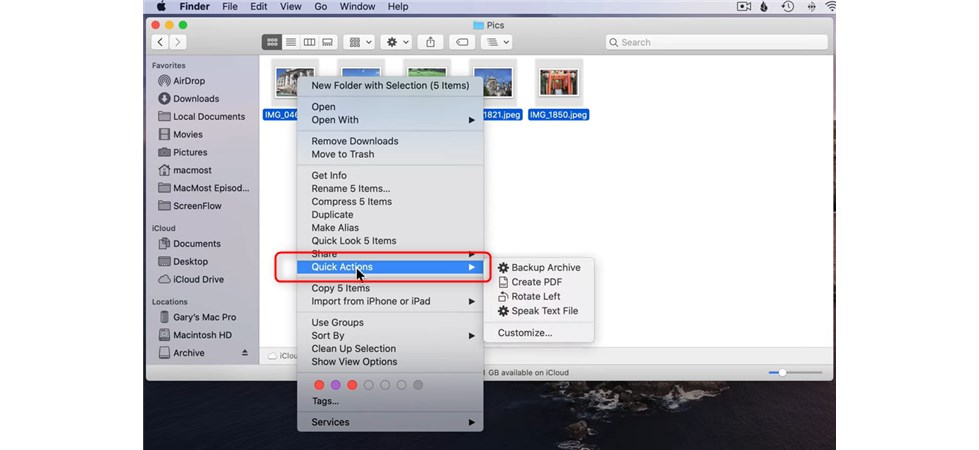Adjust the icon size slider
979x450 pixels.
783,372
